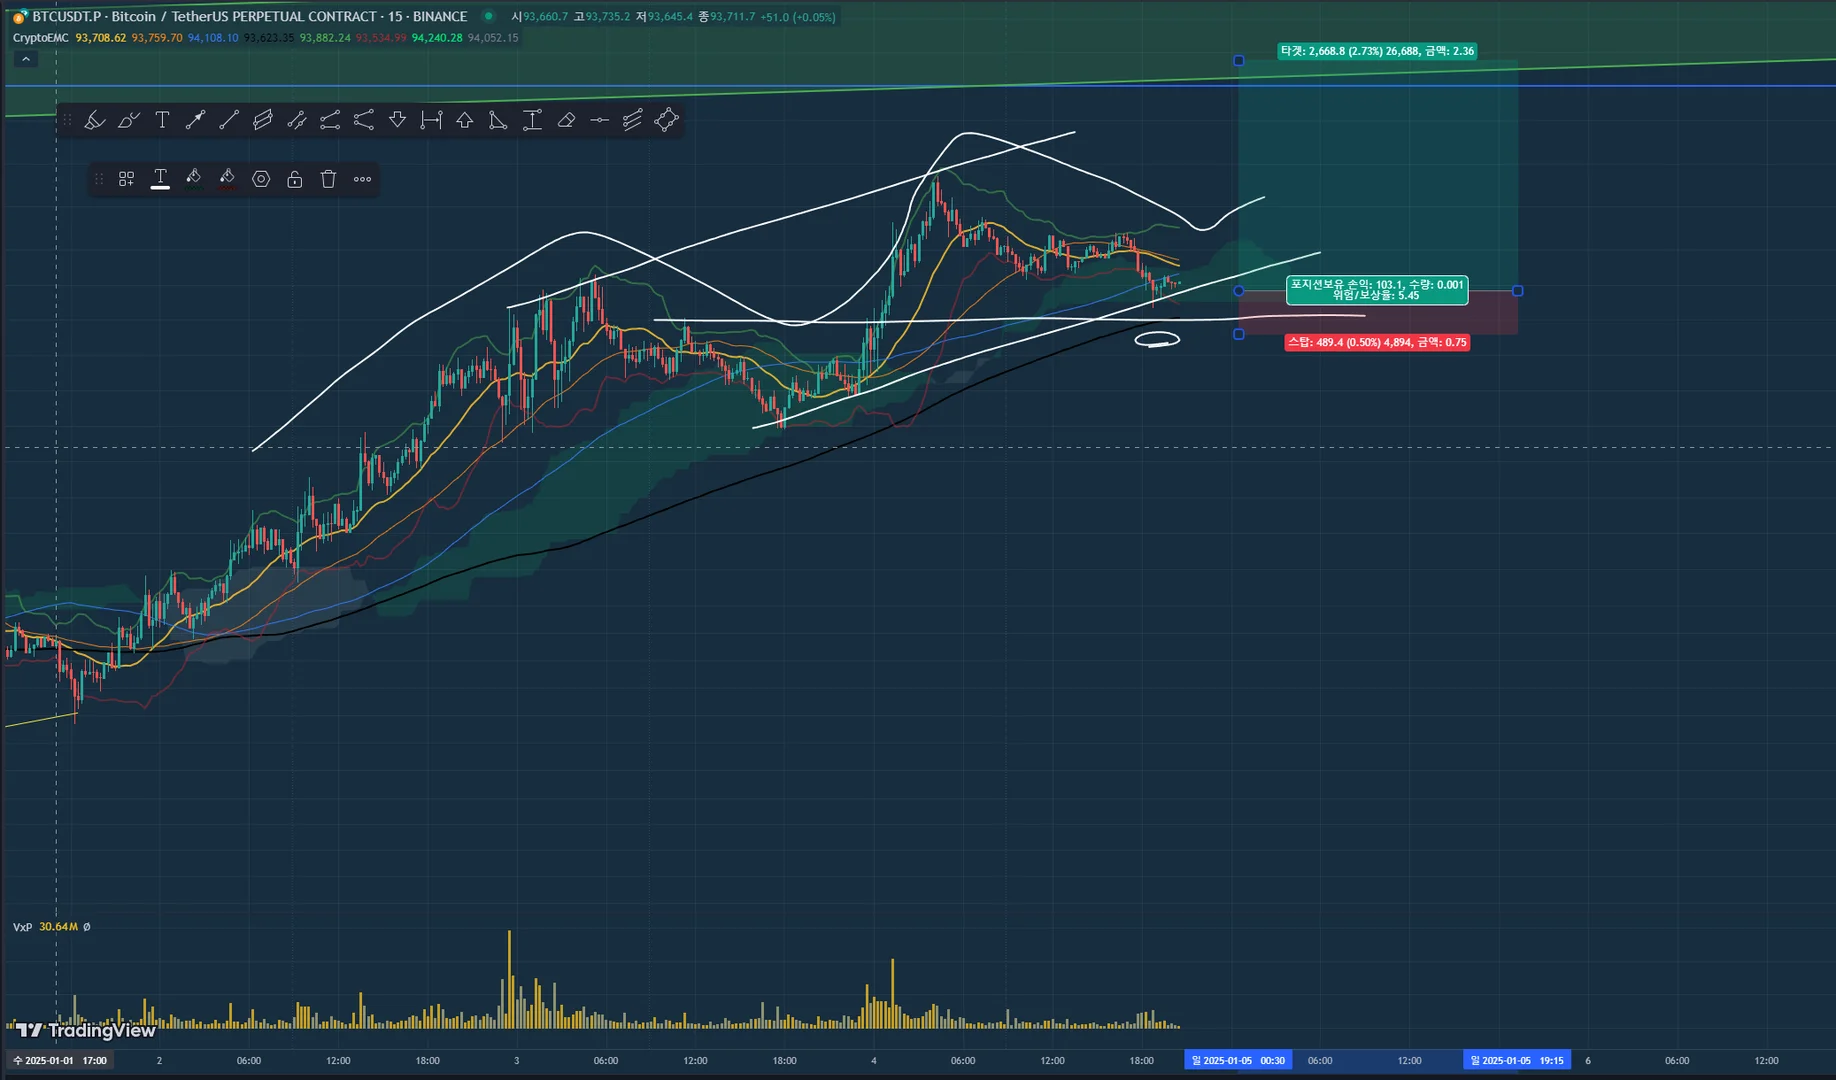Click the 2025-01-05 00:30 time axis label
1836x1080 pixels.
tap(1238, 1060)
